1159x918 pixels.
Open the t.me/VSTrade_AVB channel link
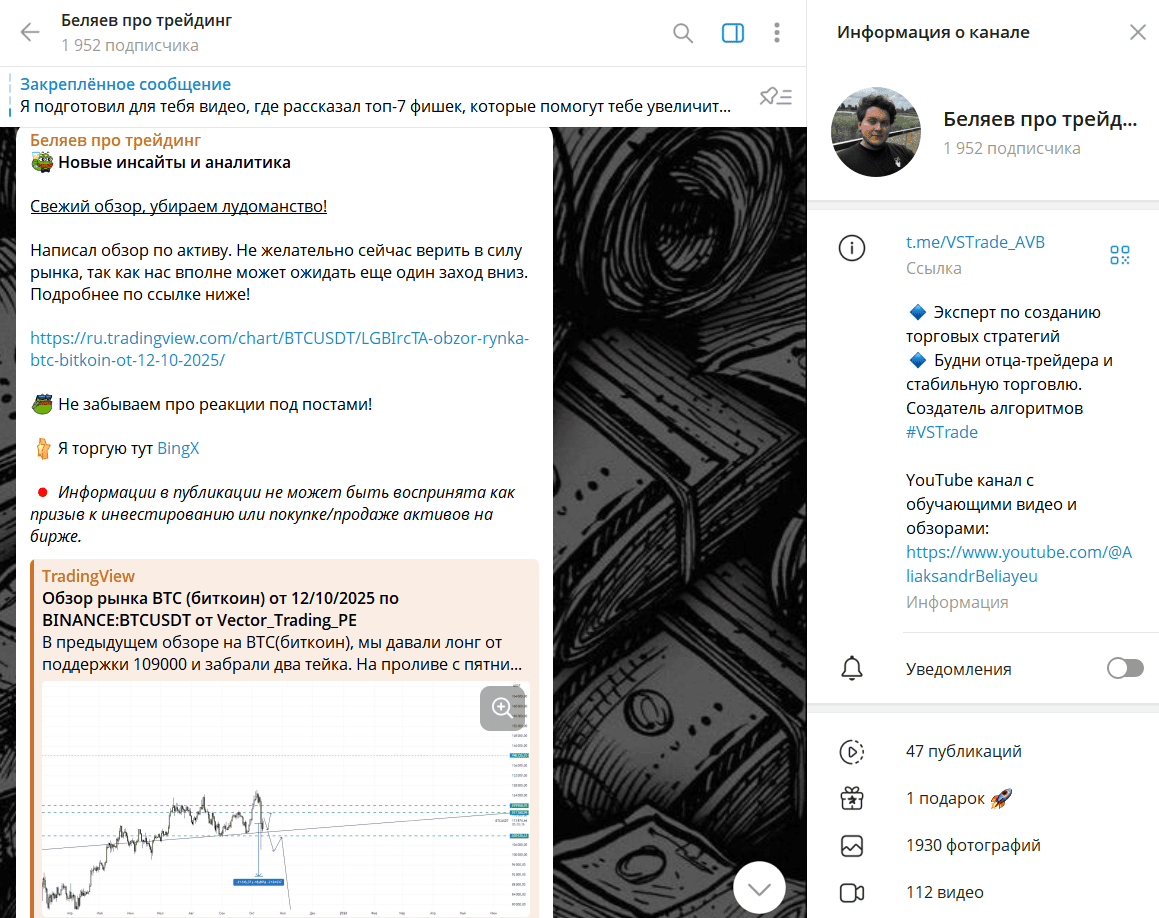point(975,242)
